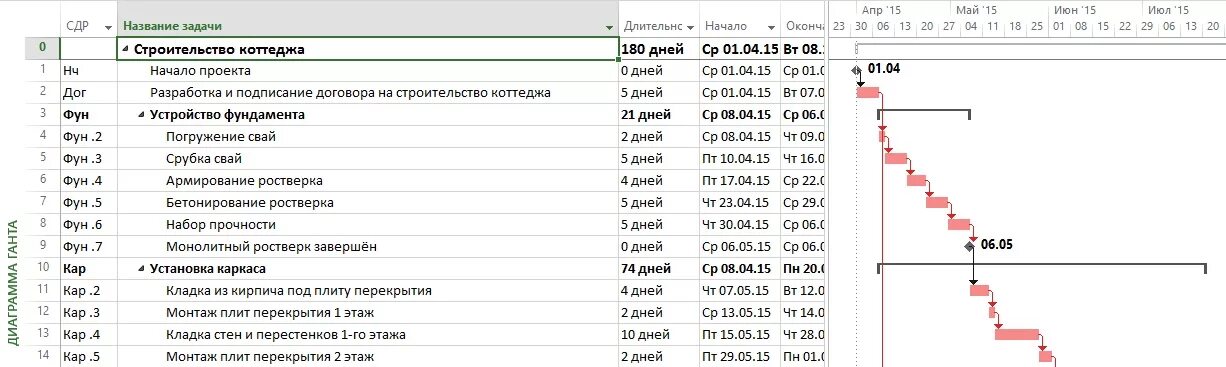Click the Установка каркаса summary bar in the chart
1226x367 pixels.
(x=1042, y=266)
